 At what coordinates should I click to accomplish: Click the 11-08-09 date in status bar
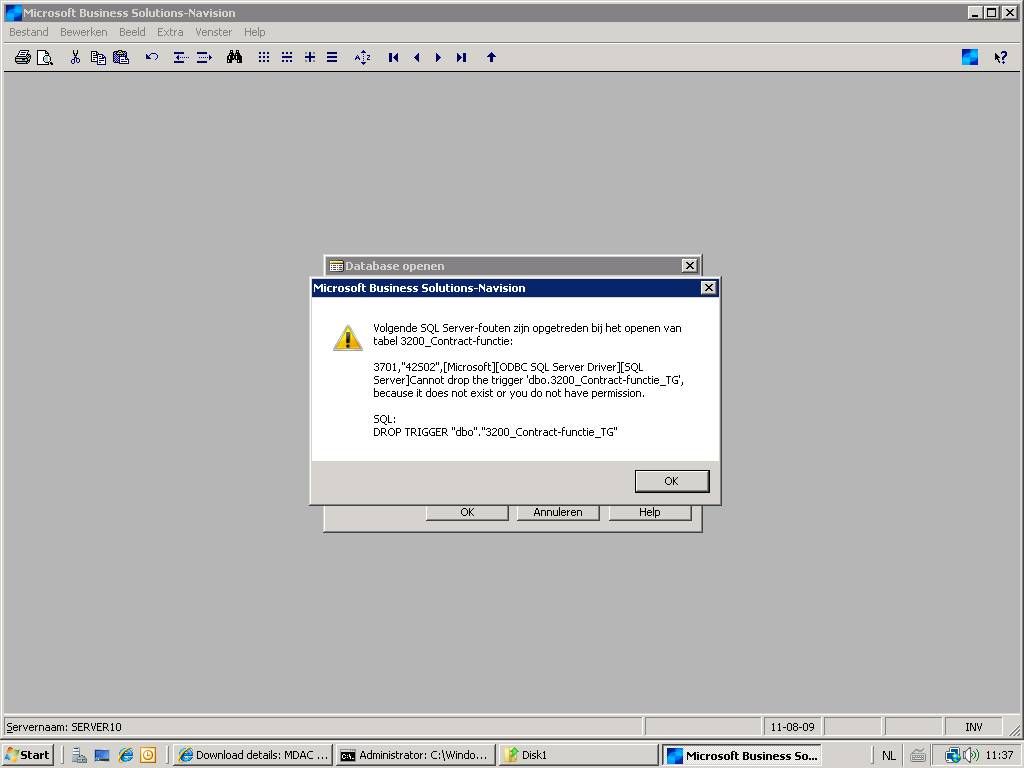coord(792,727)
